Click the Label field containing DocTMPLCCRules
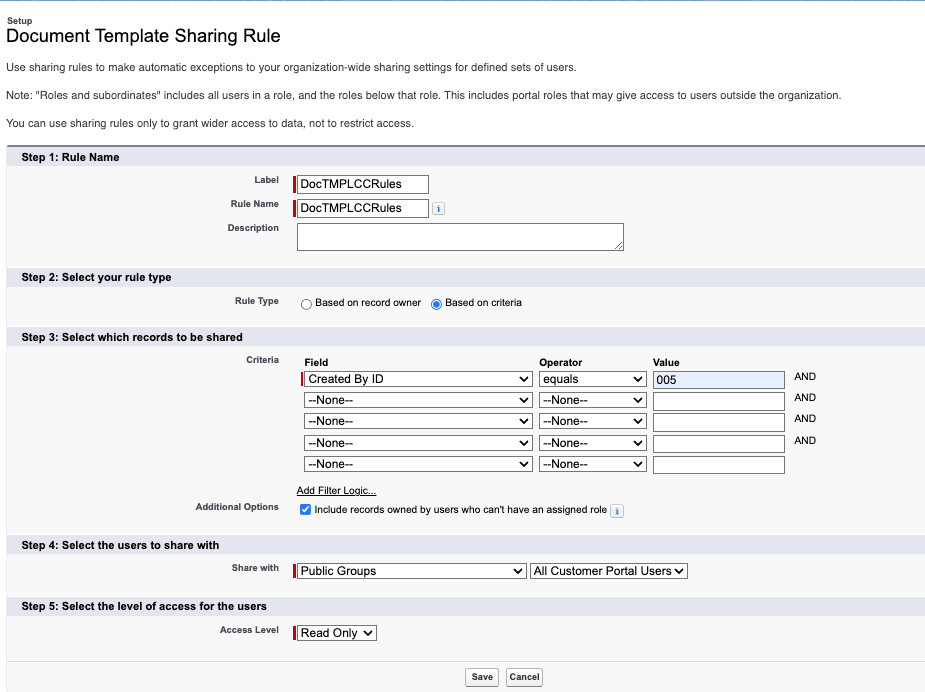The height and width of the screenshot is (692, 925). (x=361, y=184)
